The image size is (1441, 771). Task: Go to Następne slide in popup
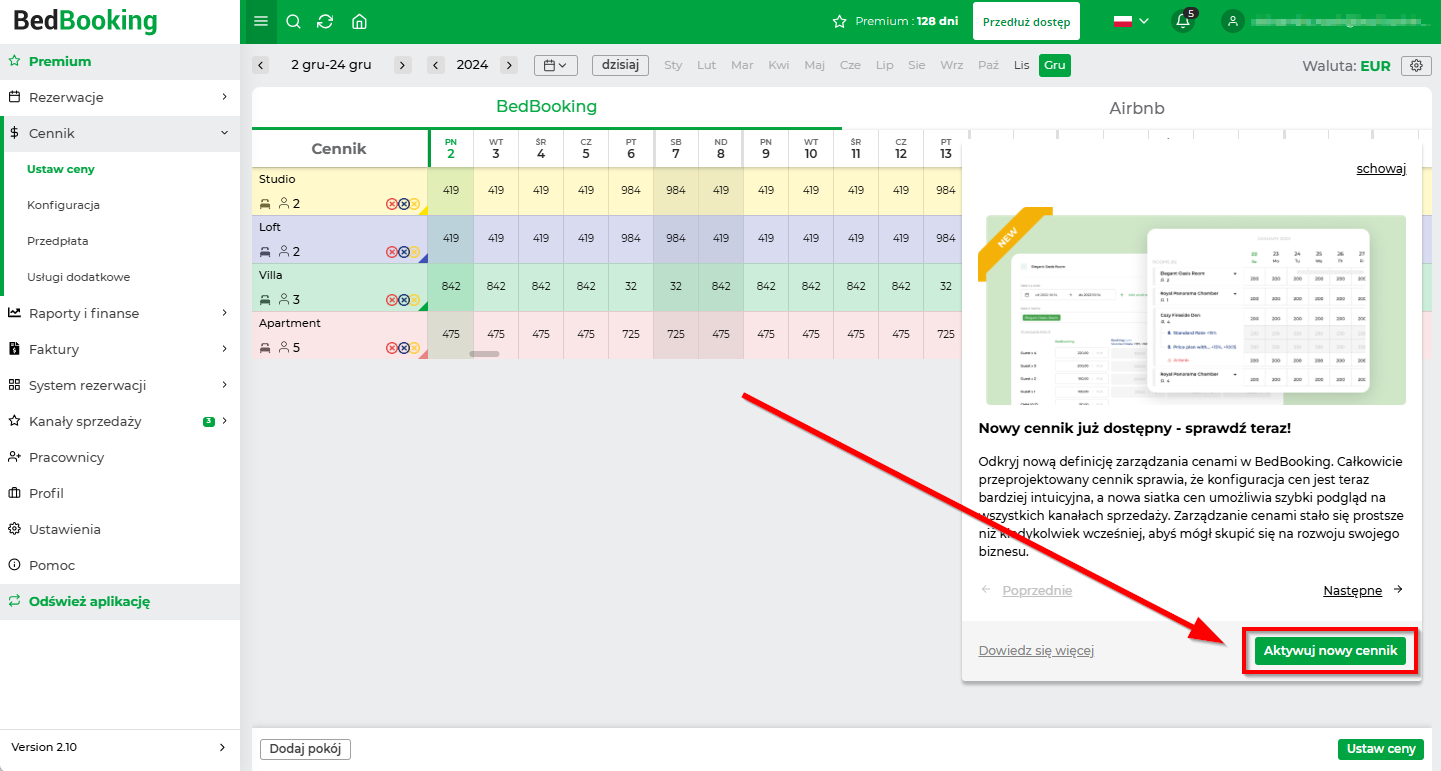pyautogui.click(x=1363, y=590)
